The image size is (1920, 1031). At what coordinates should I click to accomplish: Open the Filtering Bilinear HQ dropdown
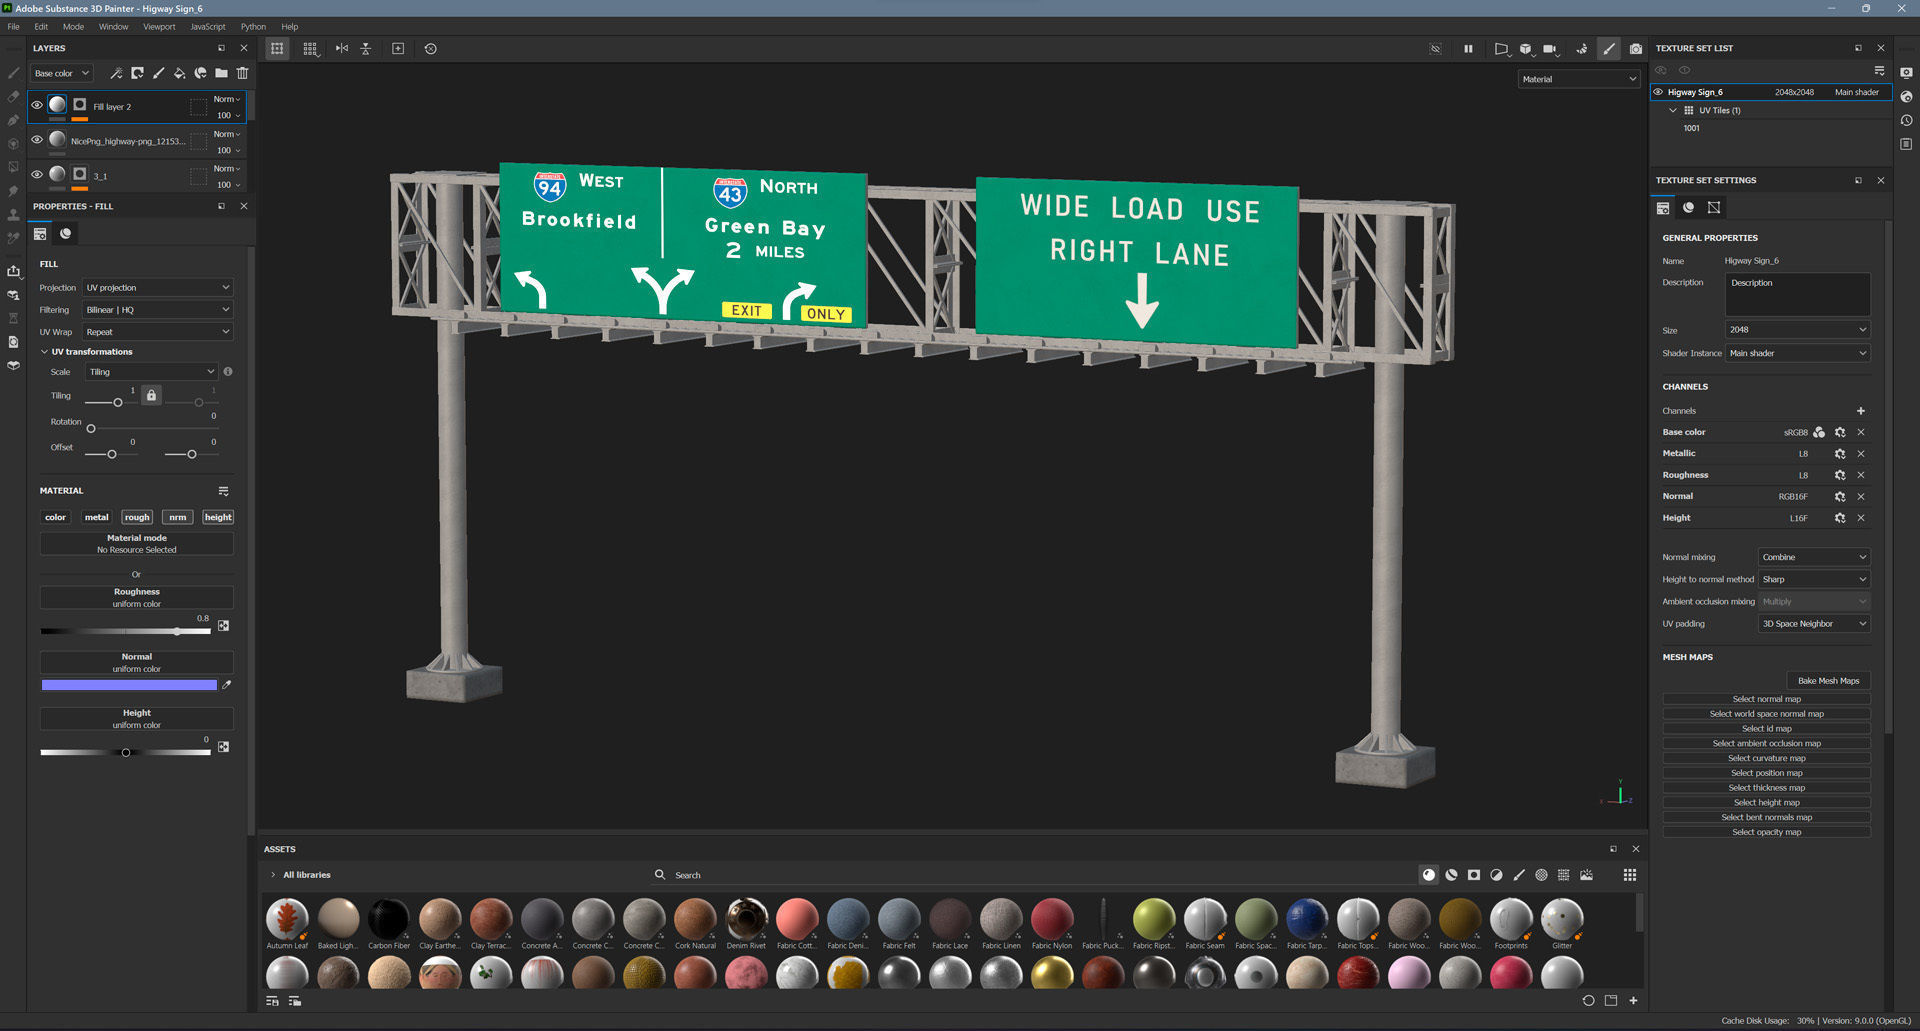point(158,310)
